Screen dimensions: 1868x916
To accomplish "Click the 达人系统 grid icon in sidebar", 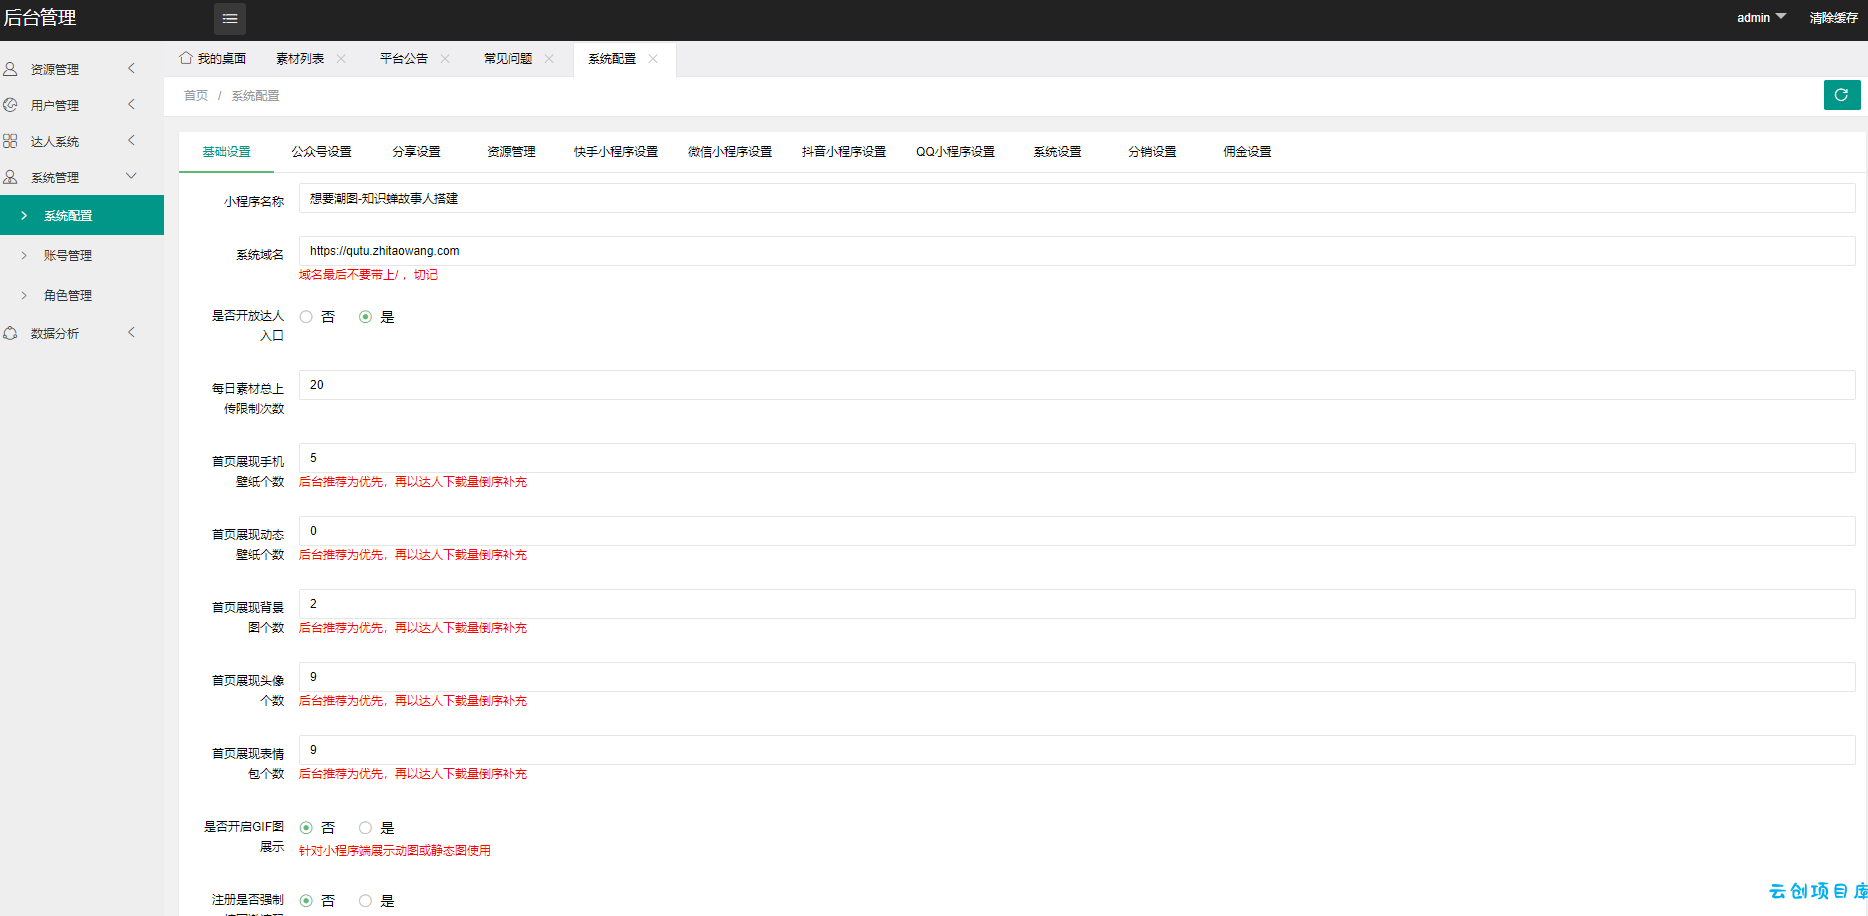I will pyautogui.click(x=10, y=141).
